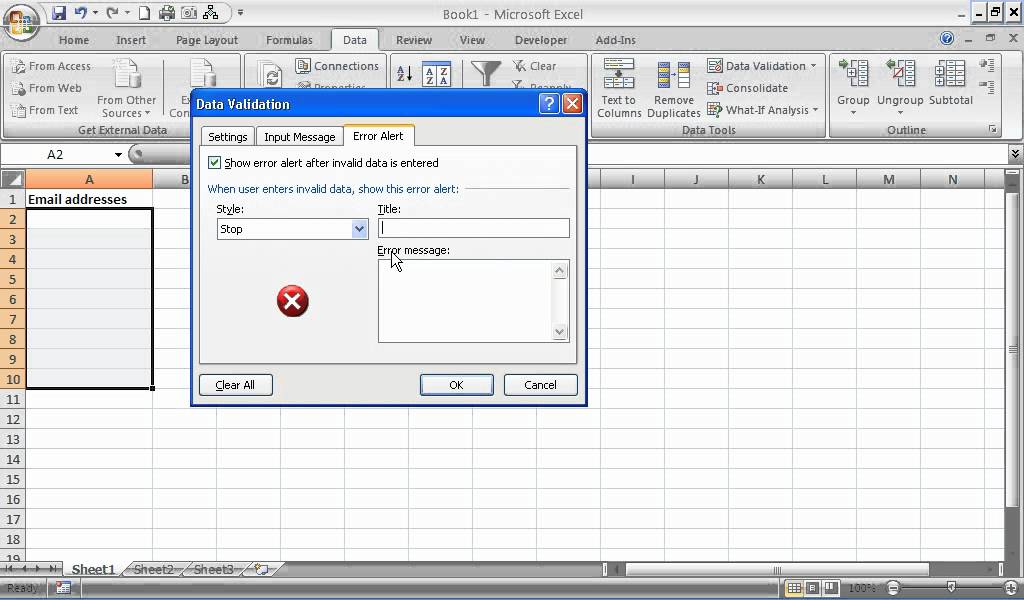
Task: Redo the last action
Action: (112, 13)
